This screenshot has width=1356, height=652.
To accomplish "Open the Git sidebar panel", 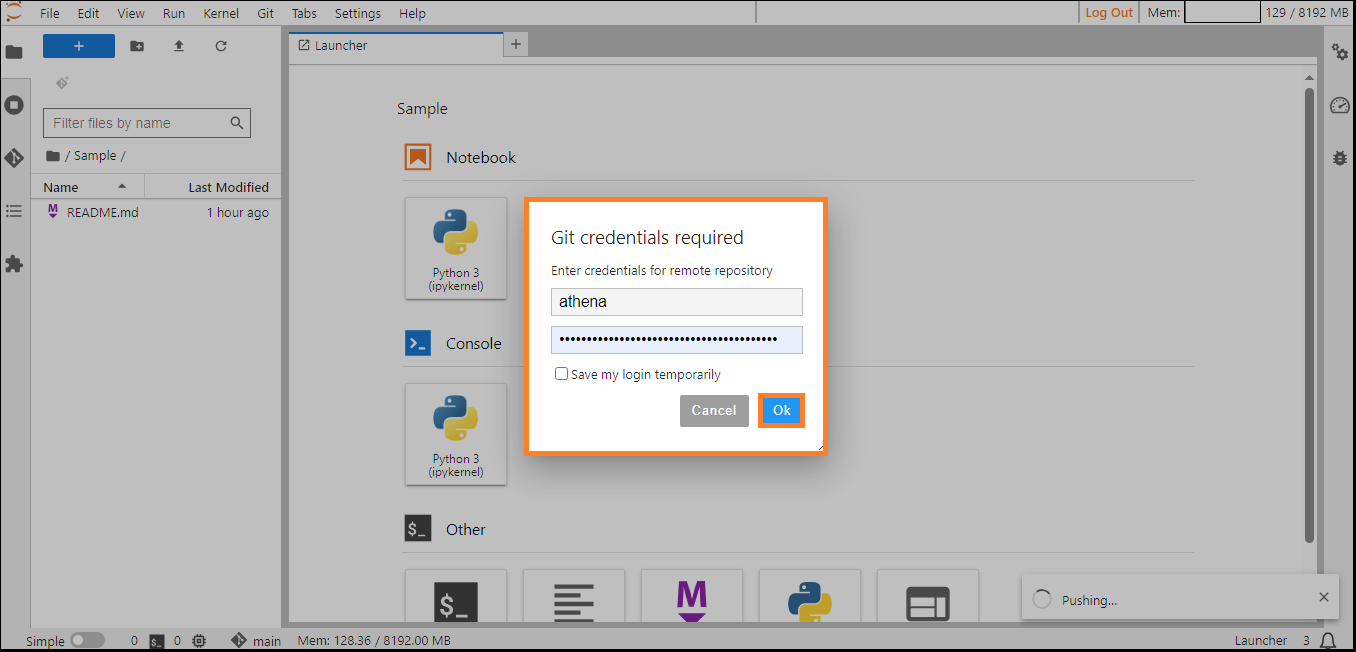I will point(14,158).
